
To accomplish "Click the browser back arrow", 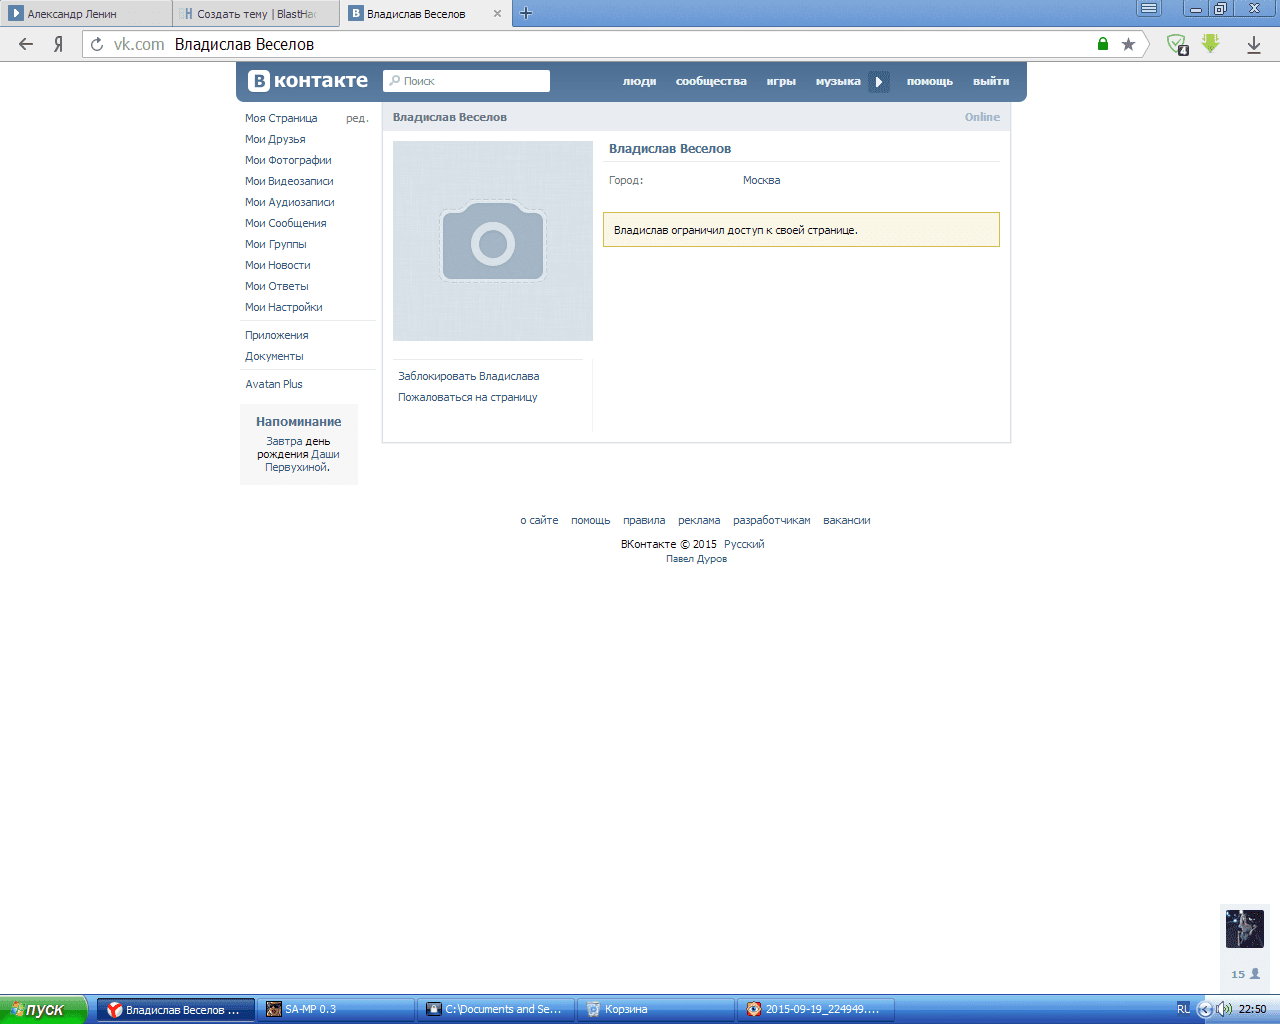I will pos(26,44).
